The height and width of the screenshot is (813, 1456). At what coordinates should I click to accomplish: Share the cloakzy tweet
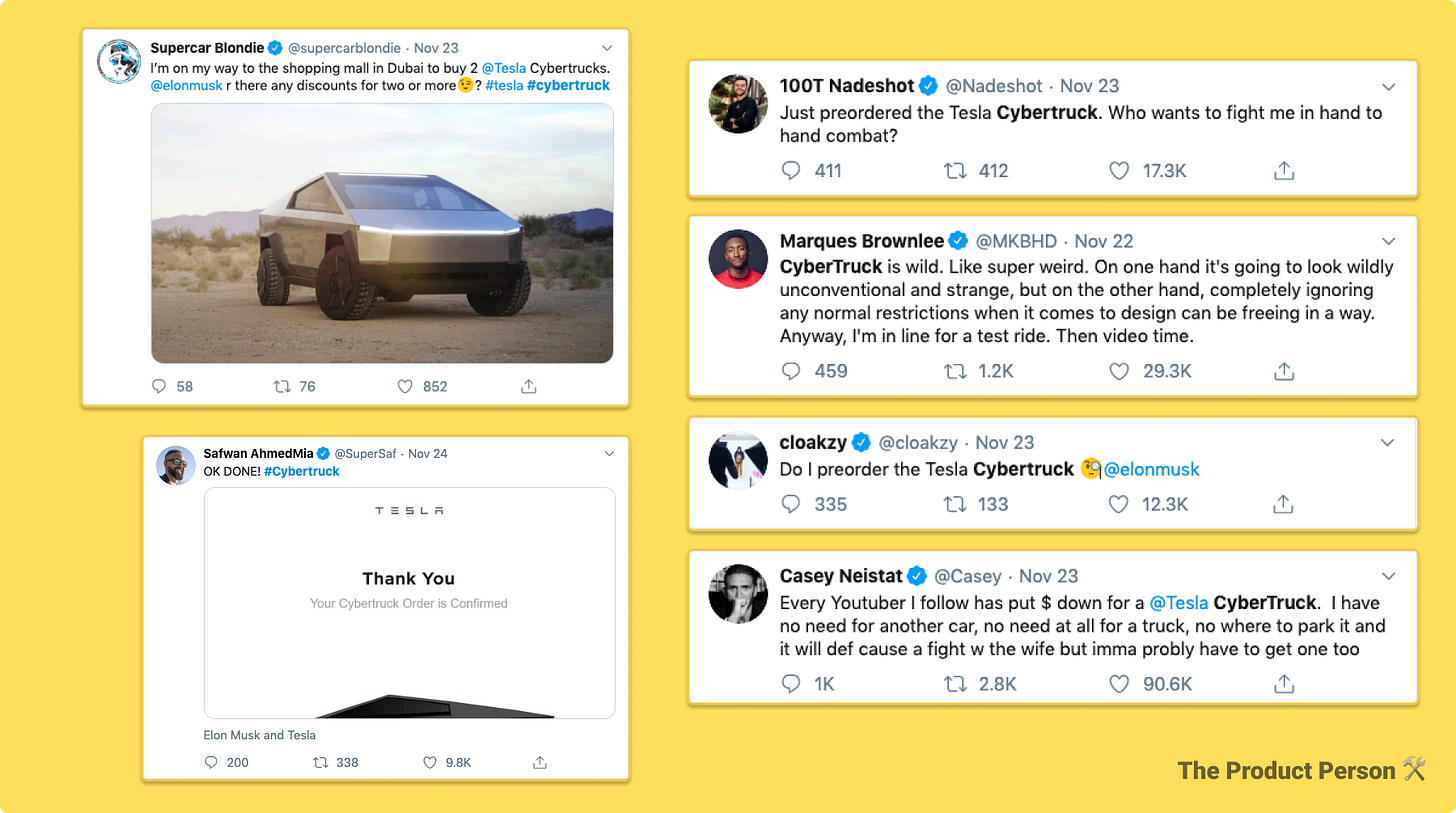1284,504
